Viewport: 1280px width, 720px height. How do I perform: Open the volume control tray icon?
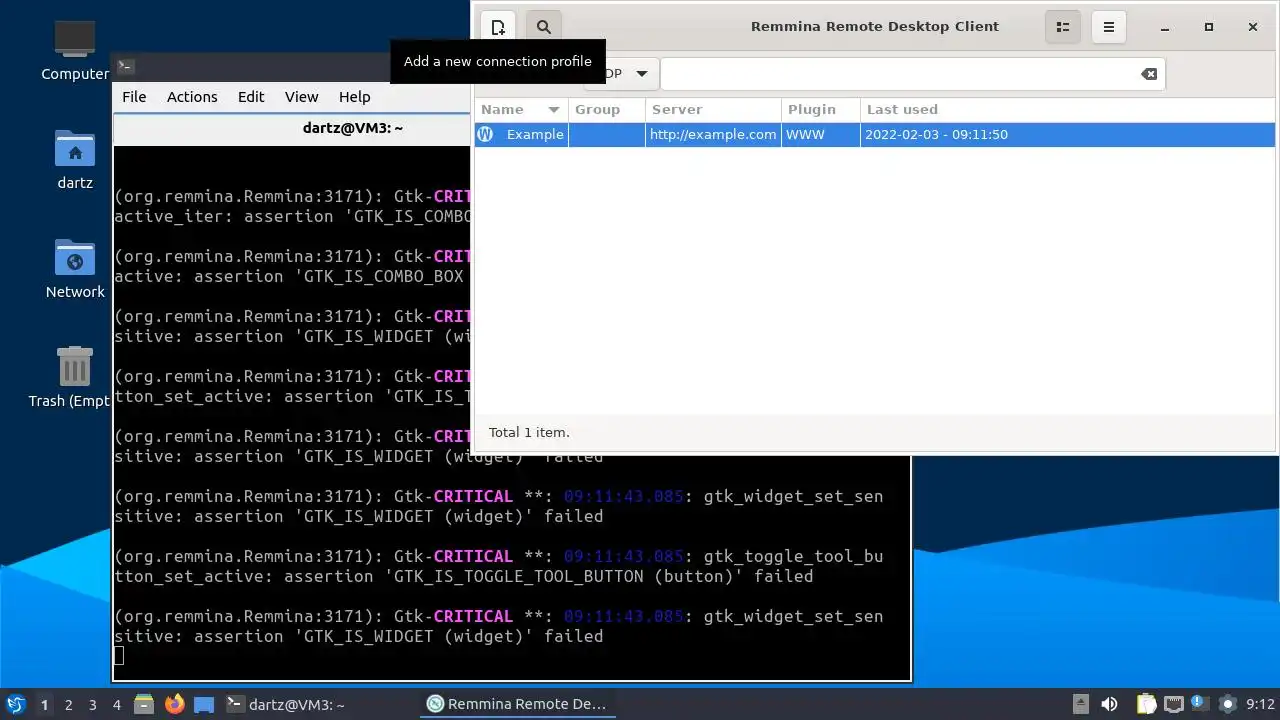(x=1109, y=704)
